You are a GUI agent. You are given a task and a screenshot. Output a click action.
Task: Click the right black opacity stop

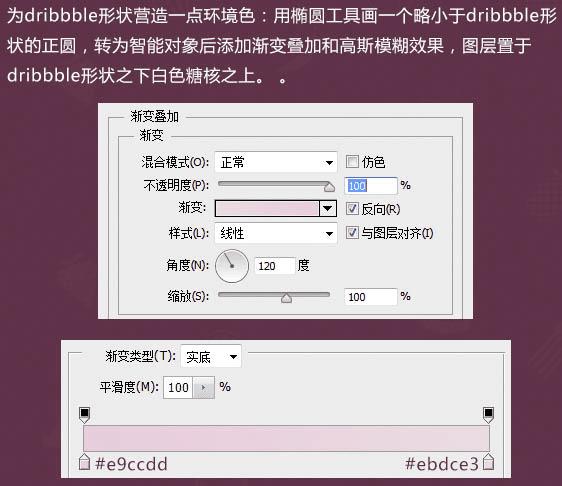(x=489, y=414)
